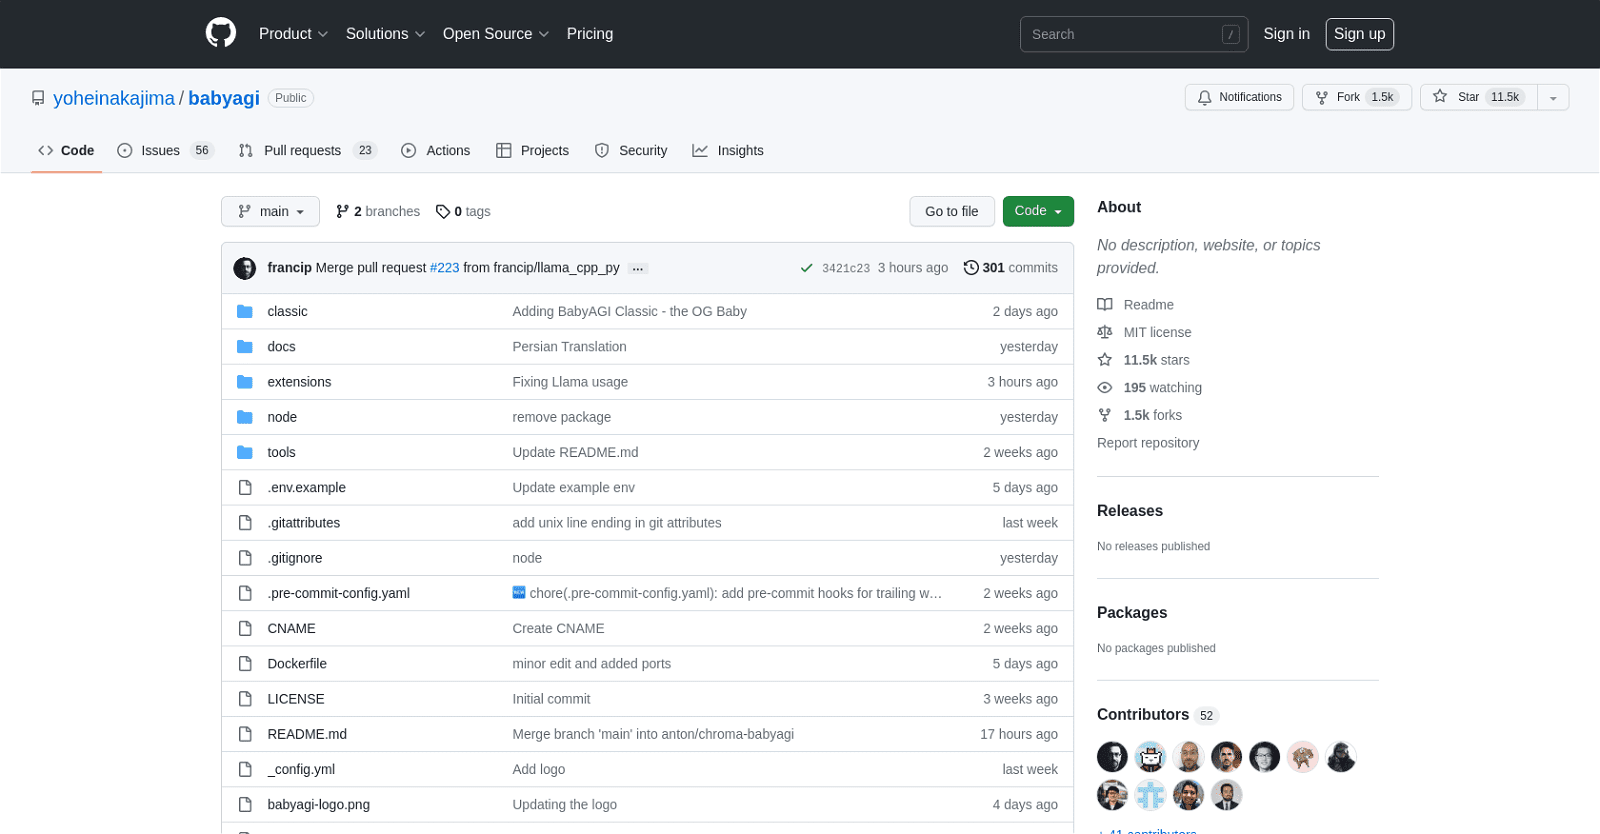Open the Notifications bell button
Screen dimensions: 1600x834
(1239, 97)
